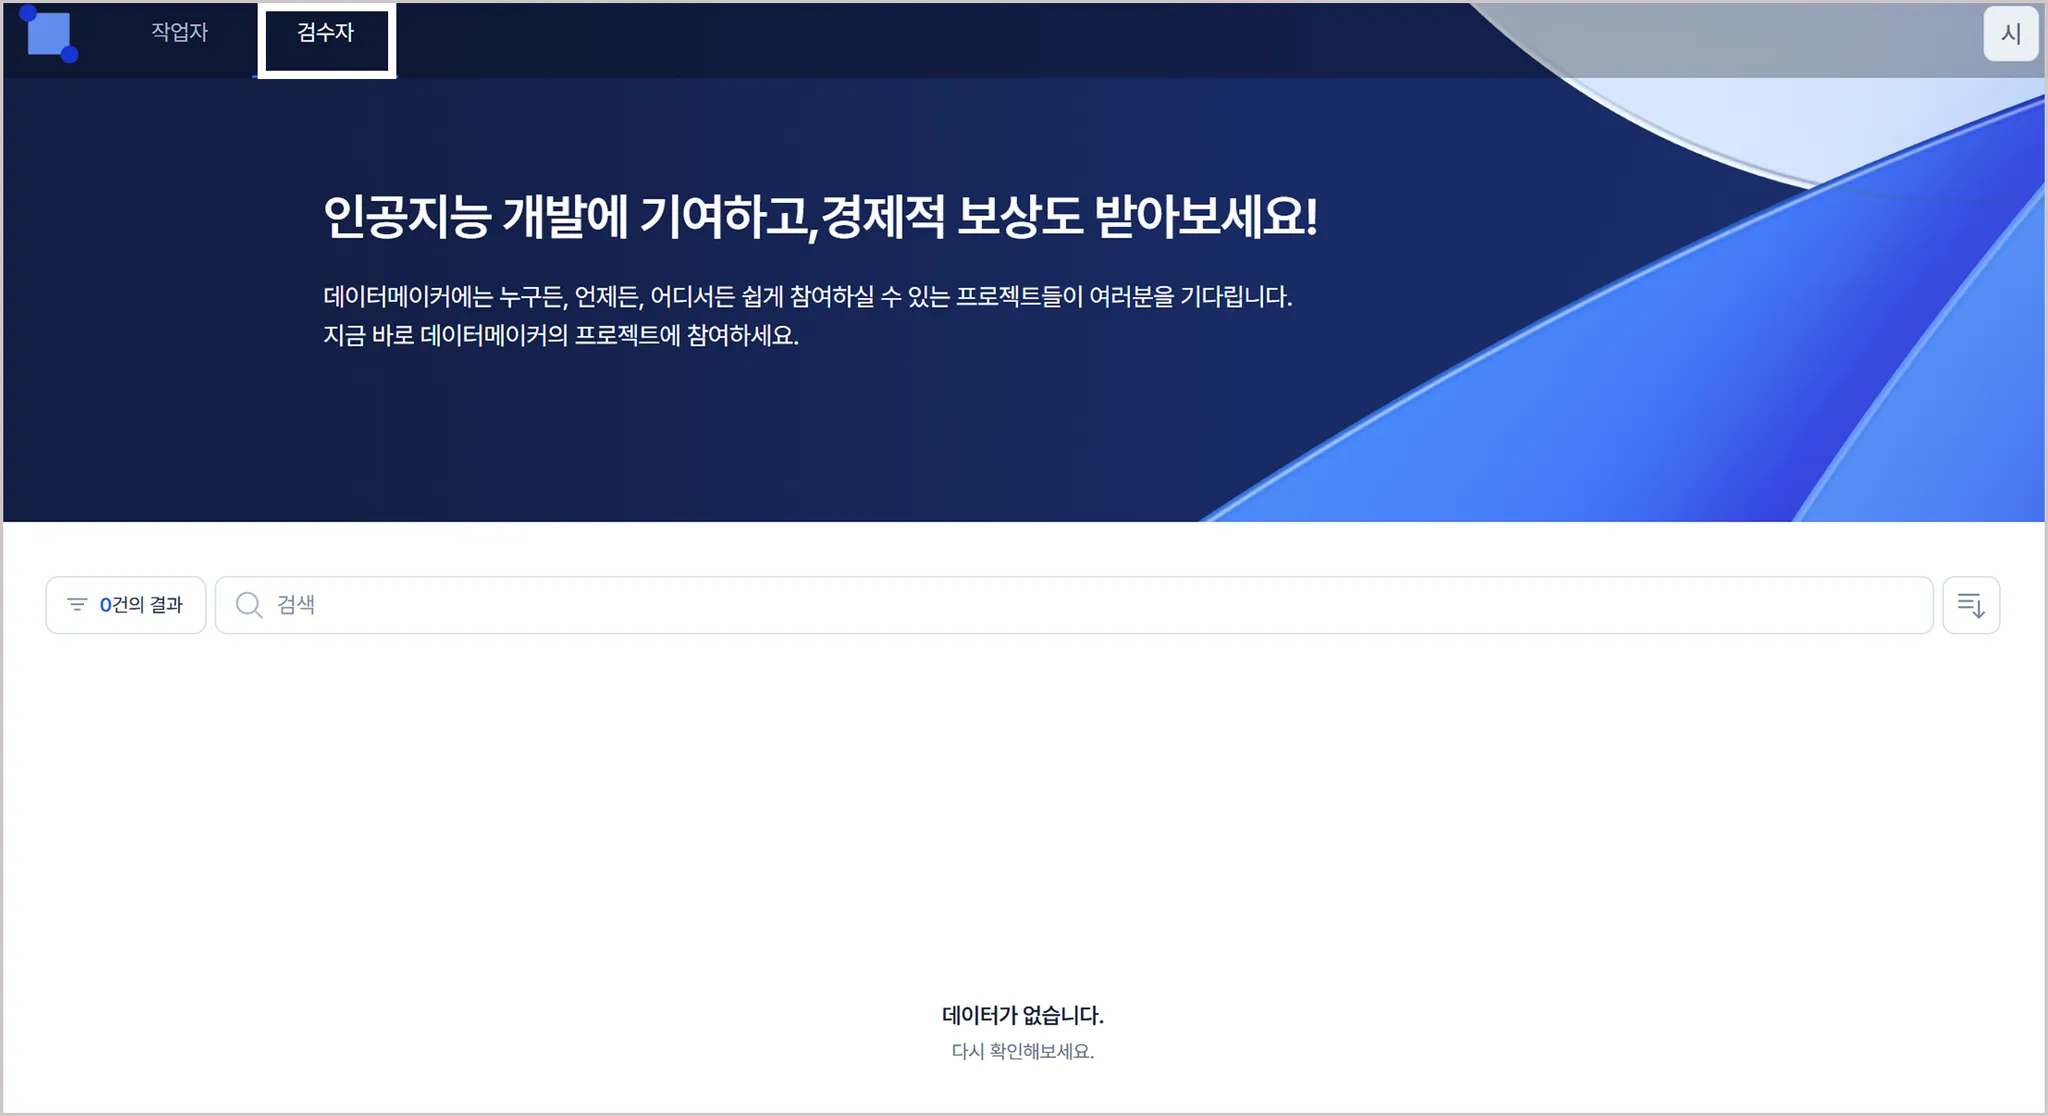Select the 검수자 tab
This screenshot has height=1116, width=2048.
tap(325, 32)
